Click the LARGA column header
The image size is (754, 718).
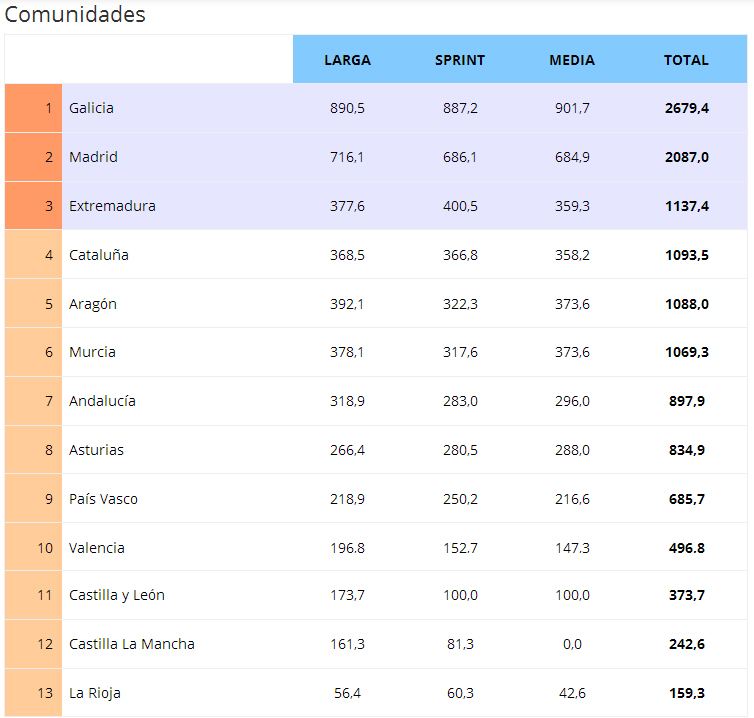347,60
